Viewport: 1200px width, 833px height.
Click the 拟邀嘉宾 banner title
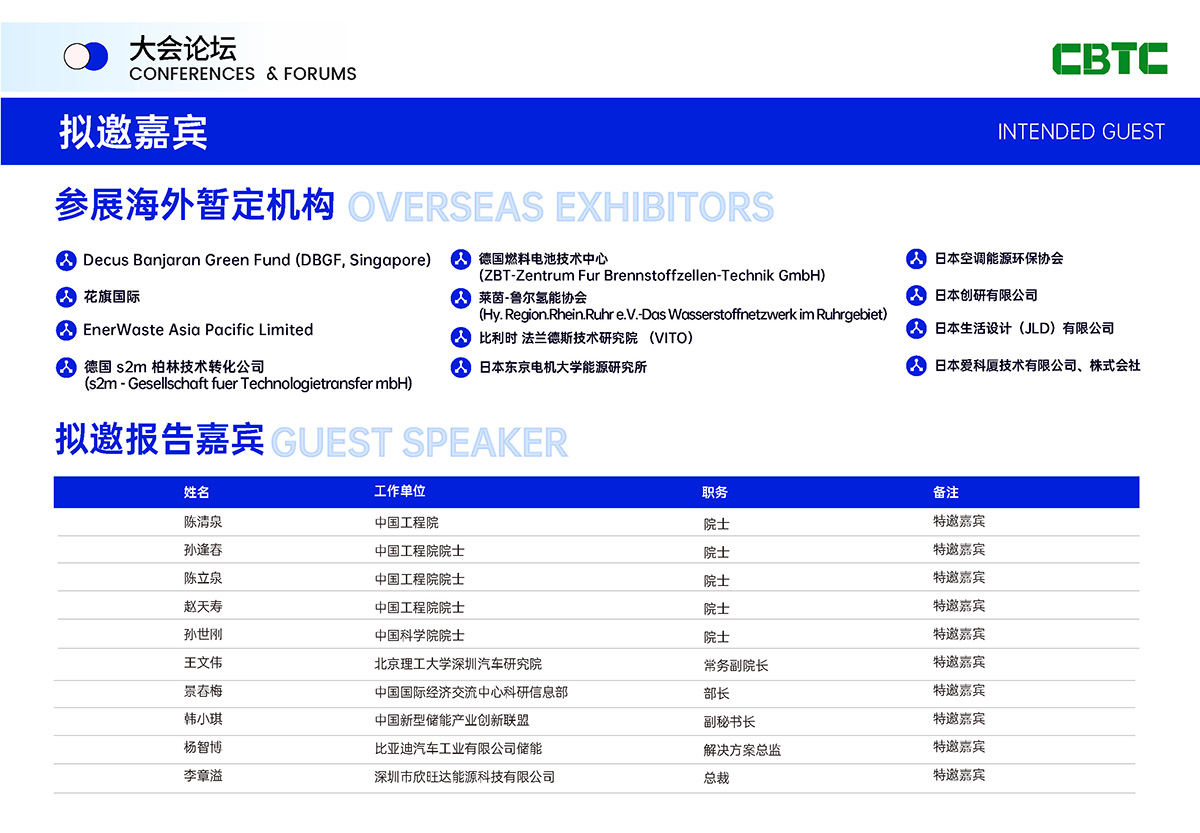(133, 132)
